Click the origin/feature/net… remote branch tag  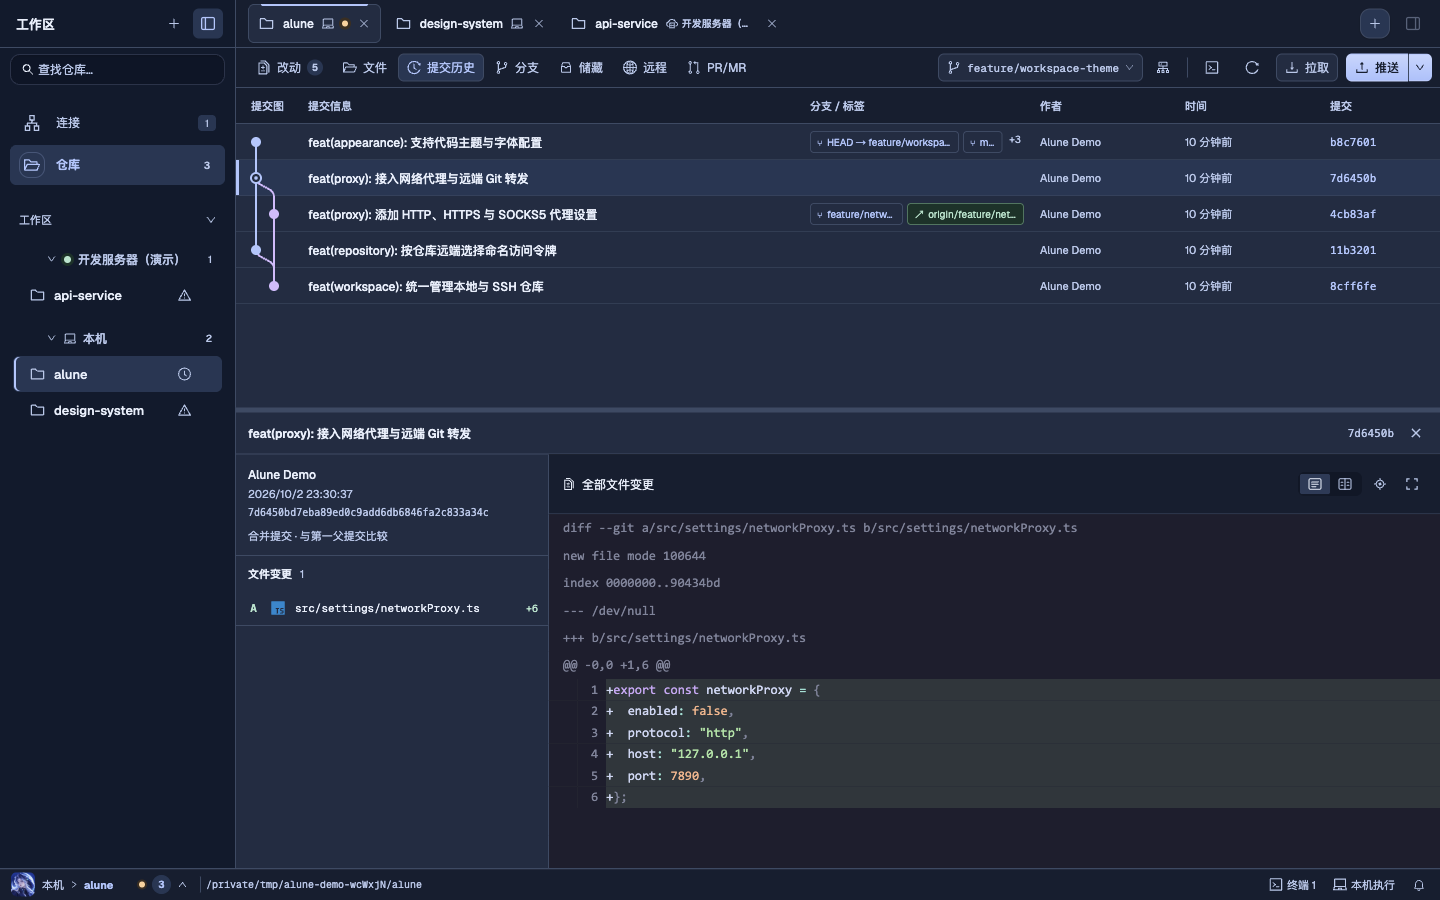[965, 214]
